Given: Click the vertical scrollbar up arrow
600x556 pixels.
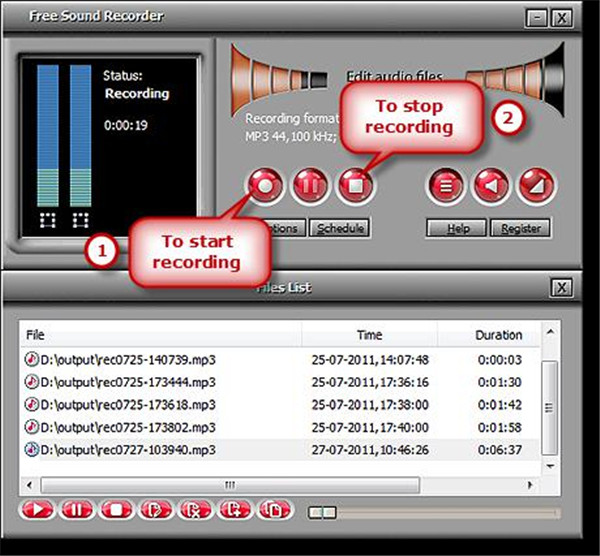Looking at the screenshot, I should pyautogui.click(x=550, y=332).
